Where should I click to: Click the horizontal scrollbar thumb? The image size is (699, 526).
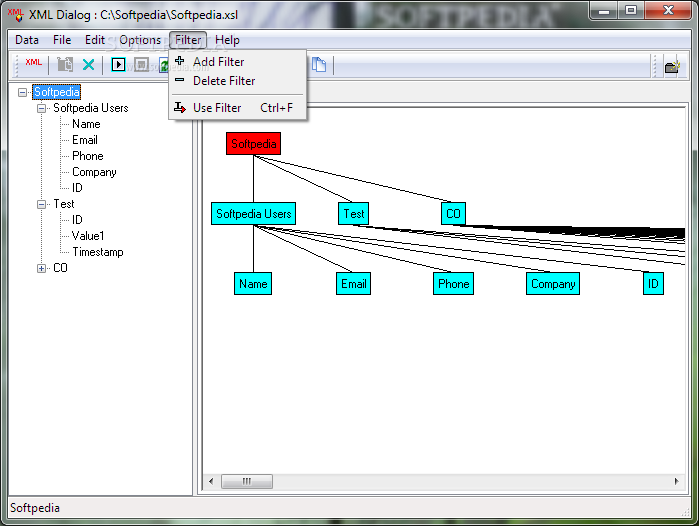pyautogui.click(x=247, y=481)
